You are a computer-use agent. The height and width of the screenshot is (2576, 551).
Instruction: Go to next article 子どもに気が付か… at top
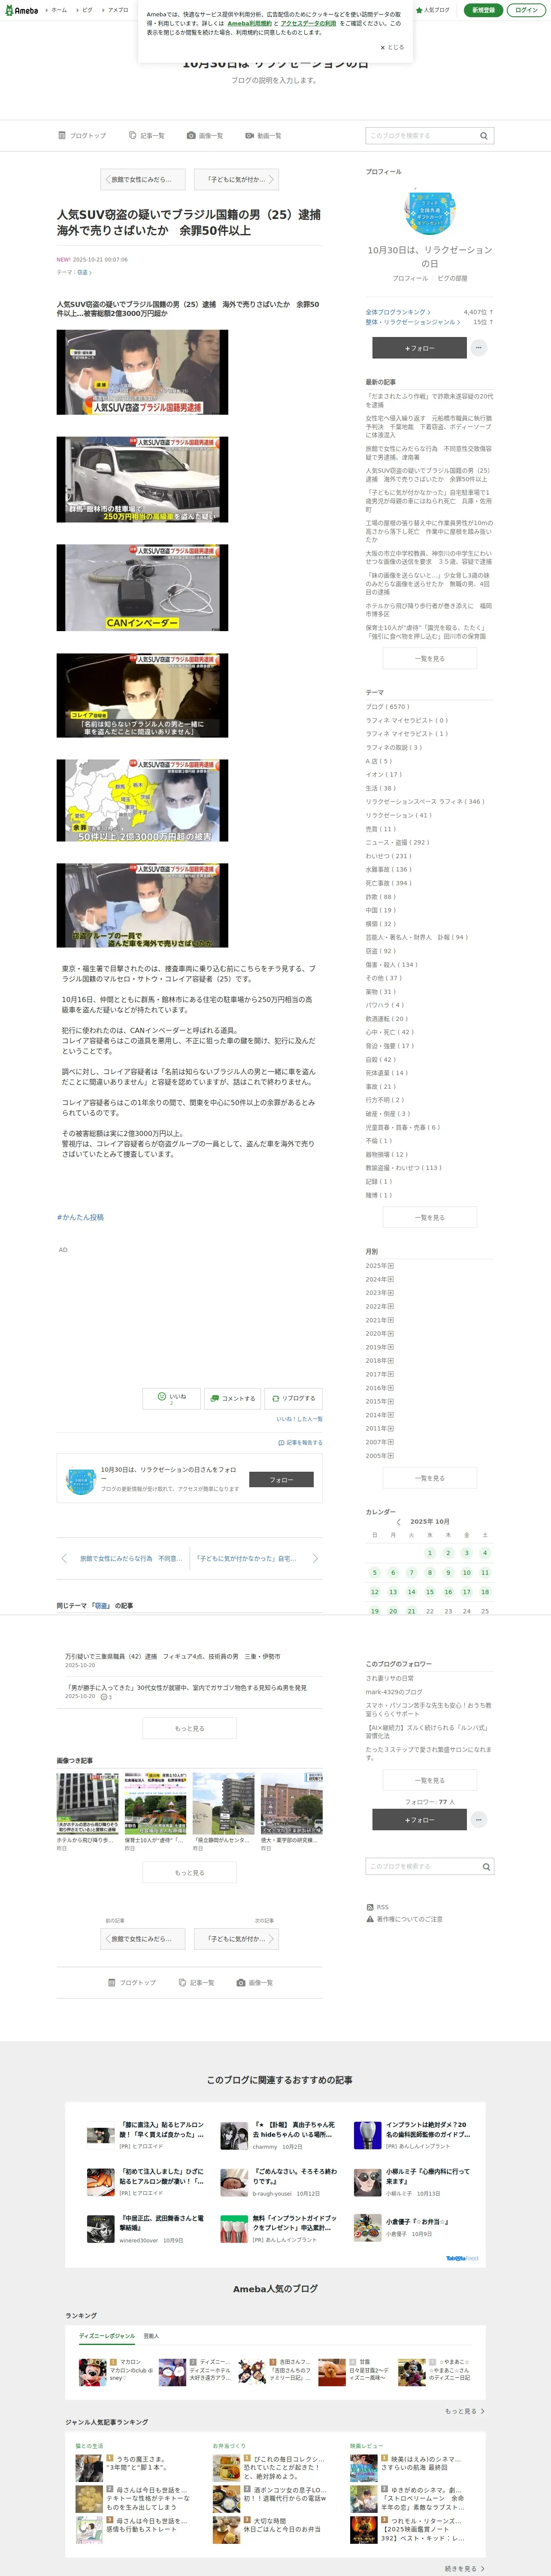coord(236,179)
